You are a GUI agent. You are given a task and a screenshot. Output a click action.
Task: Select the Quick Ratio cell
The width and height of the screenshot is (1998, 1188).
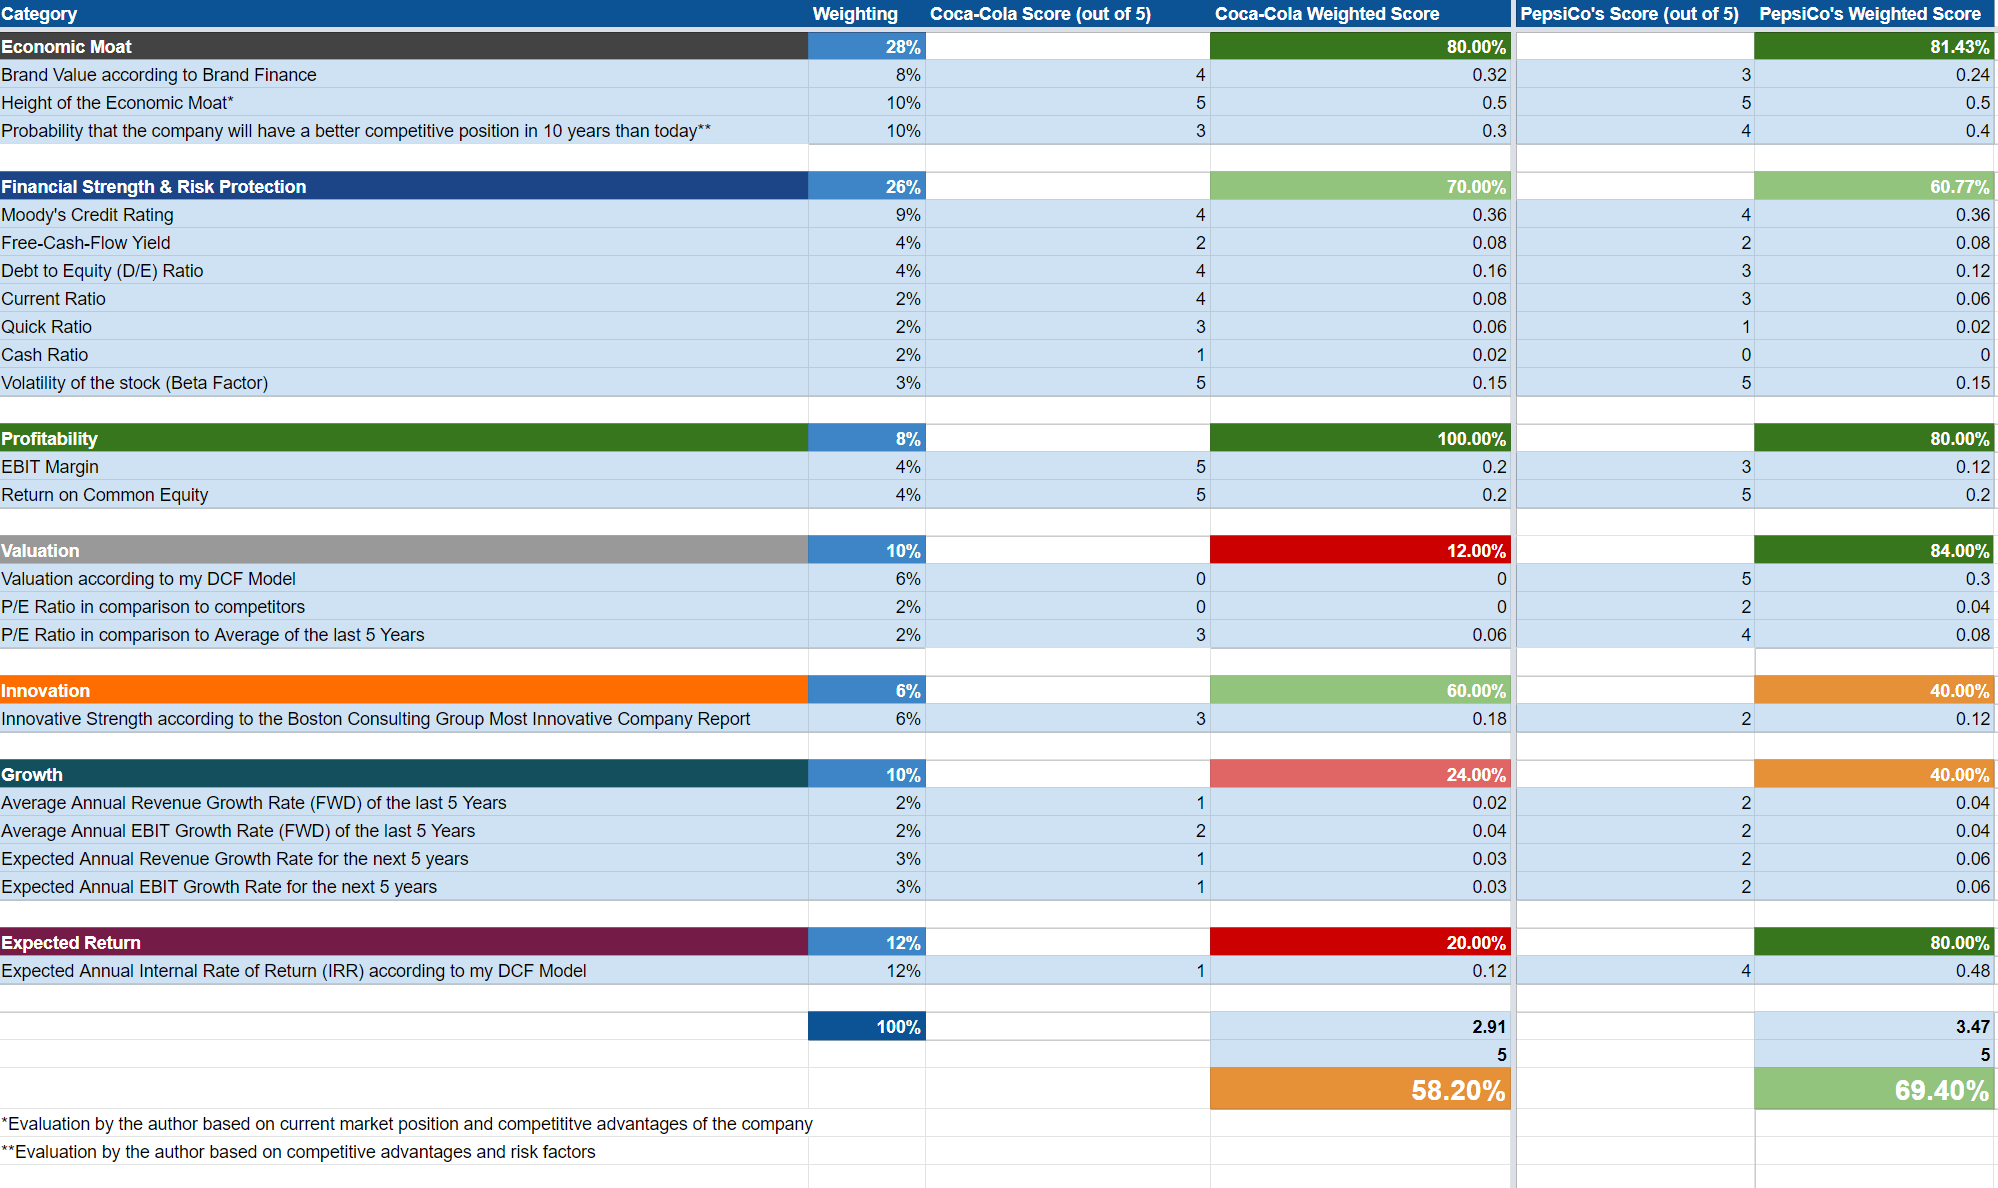pos(404,326)
